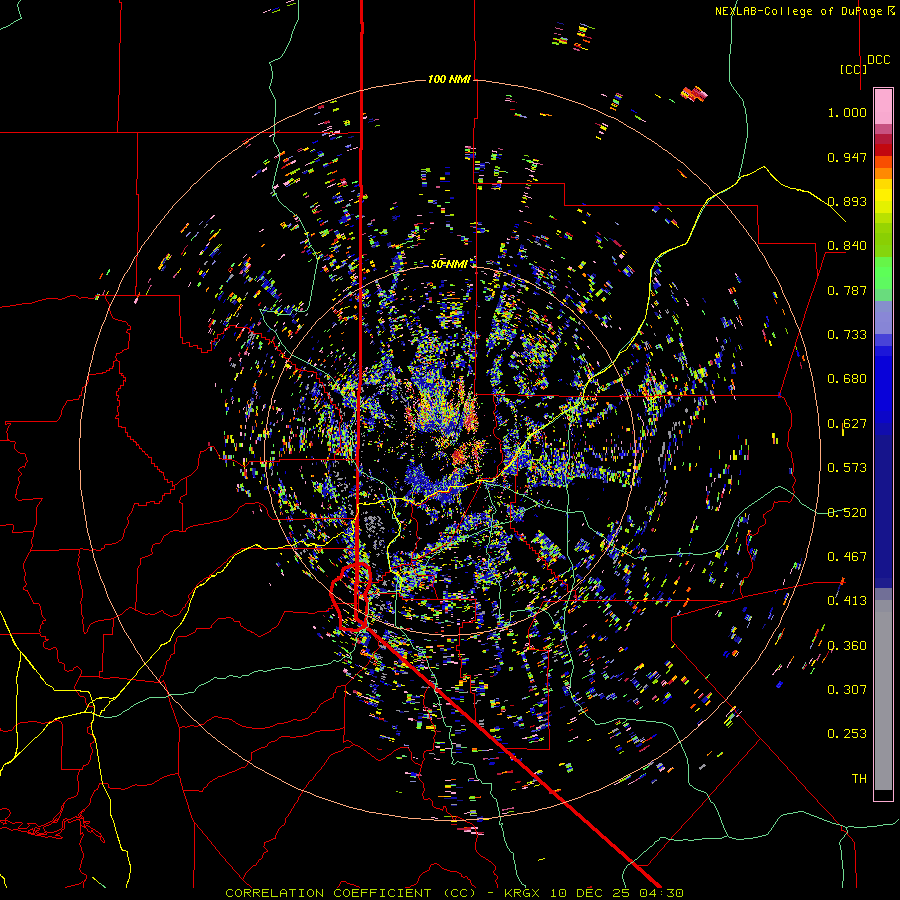Viewport: 900px width, 900px height.
Task: Select the 0.840 scale value
Action: tap(847, 246)
